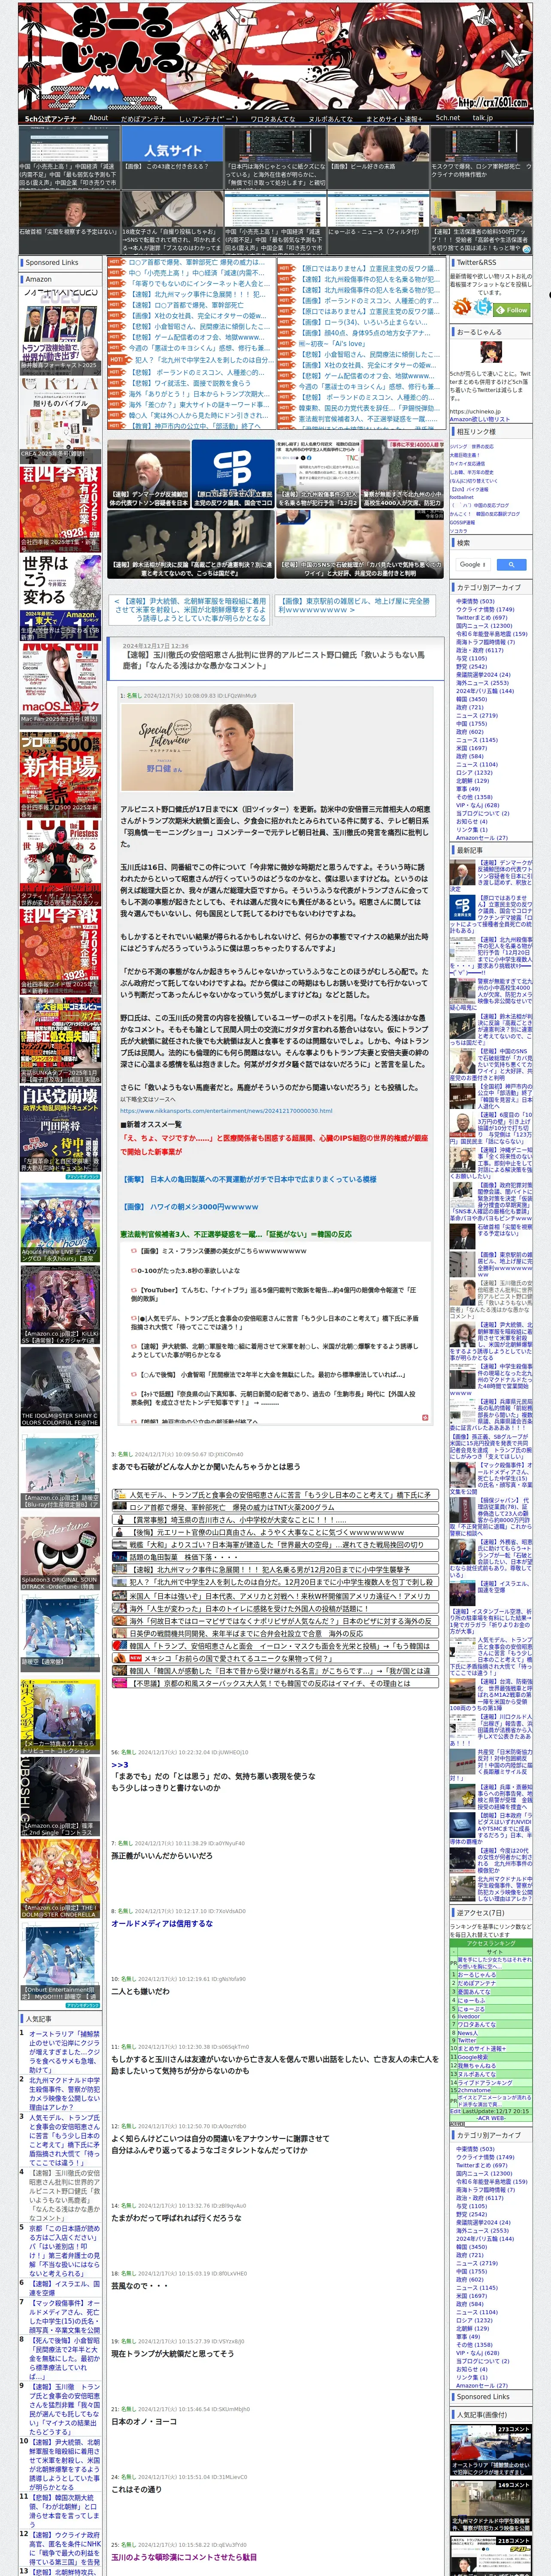
Task: Open the 2024年パリ五輪 (144) category link
Action: pyautogui.click(x=484, y=691)
